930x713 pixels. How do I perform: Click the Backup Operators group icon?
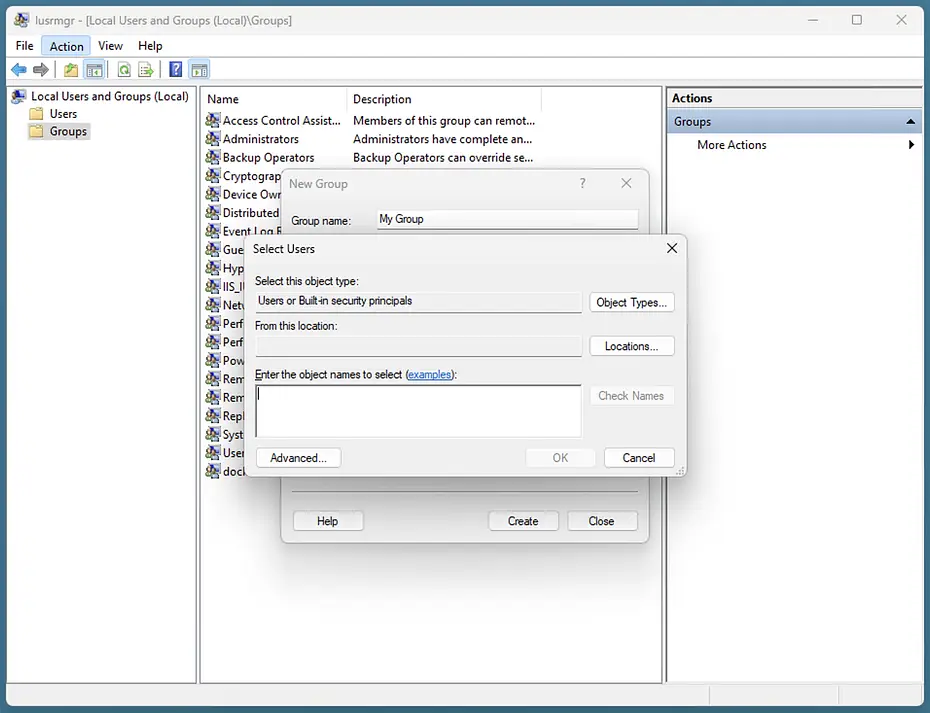coord(213,157)
